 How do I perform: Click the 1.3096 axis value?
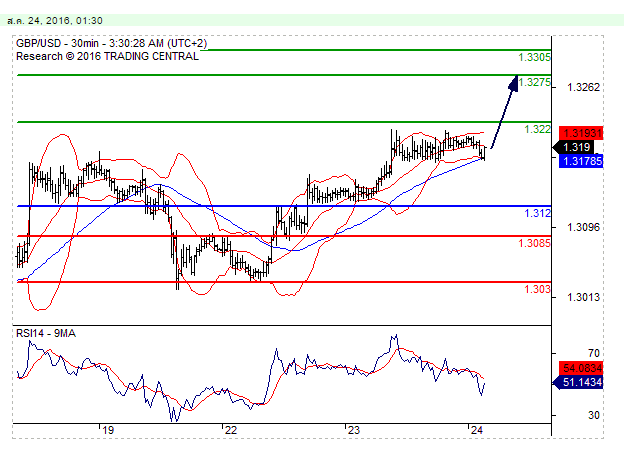[x=583, y=227]
